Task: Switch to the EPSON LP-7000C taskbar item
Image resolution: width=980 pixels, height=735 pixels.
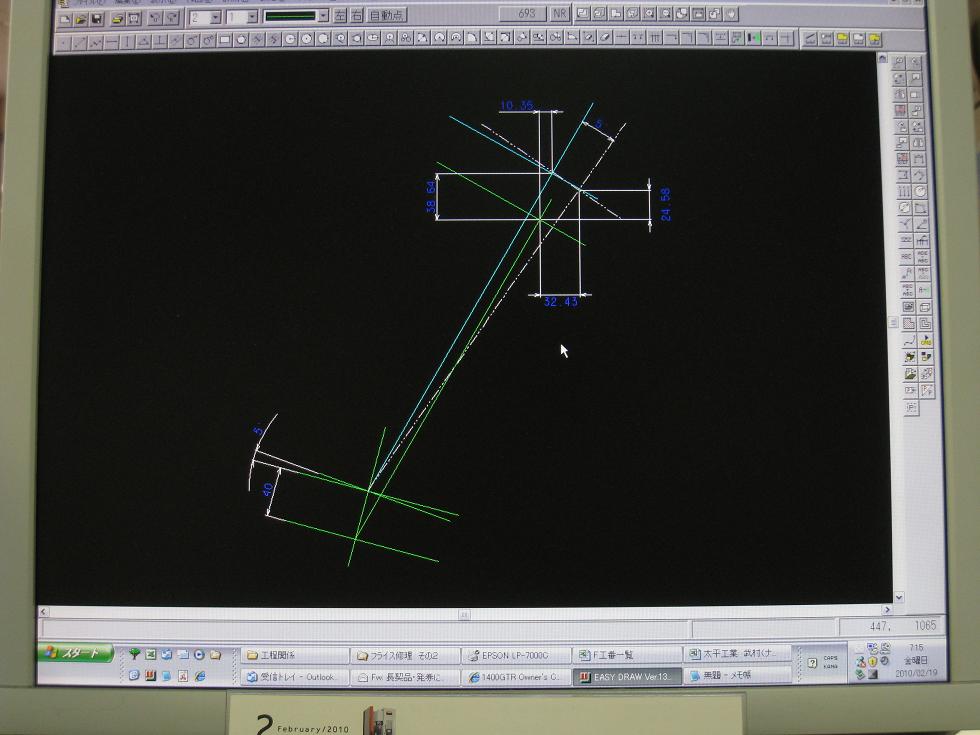Action: (517, 656)
